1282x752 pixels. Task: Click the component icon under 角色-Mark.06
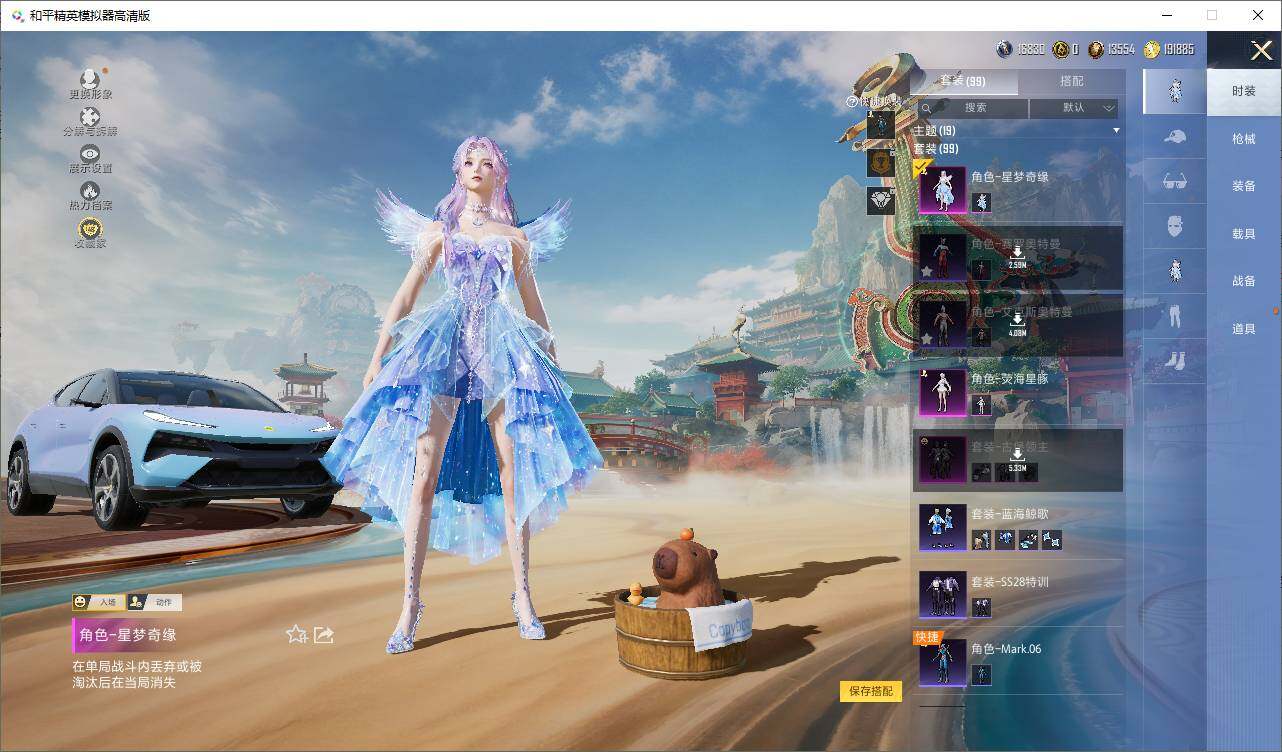[x=981, y=675]
